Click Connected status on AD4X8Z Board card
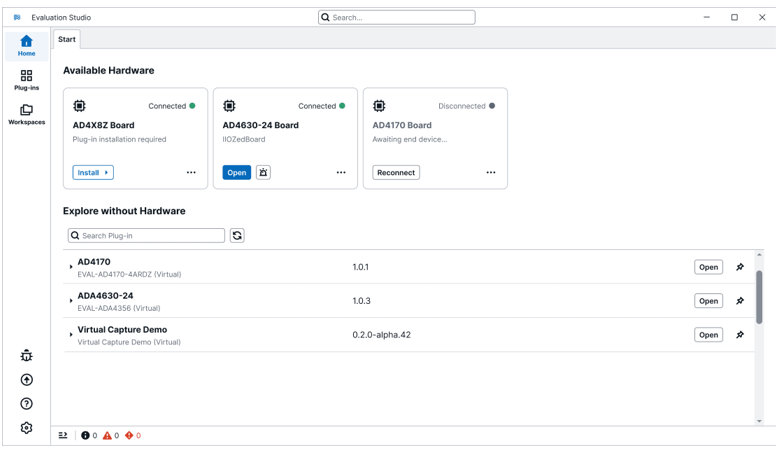The image size is (776, 450). [x=167, y=106]
